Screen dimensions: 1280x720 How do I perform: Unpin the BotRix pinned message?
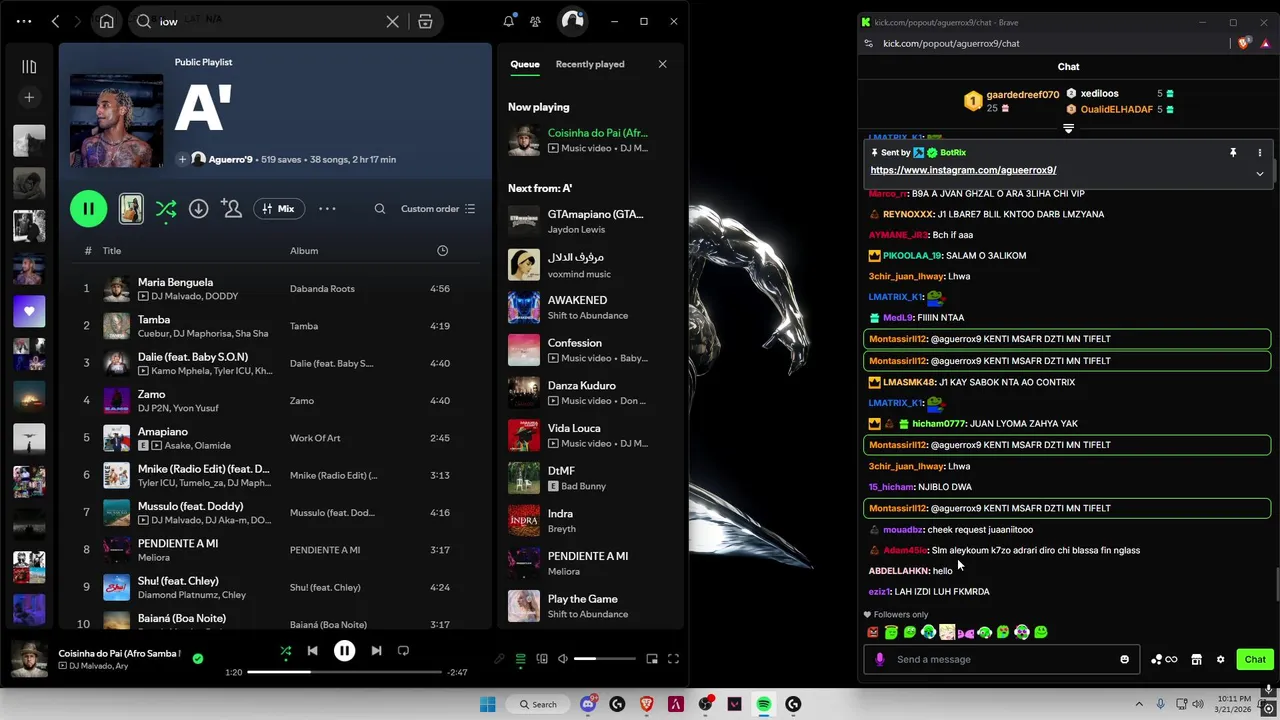[x=1233, y=153]
